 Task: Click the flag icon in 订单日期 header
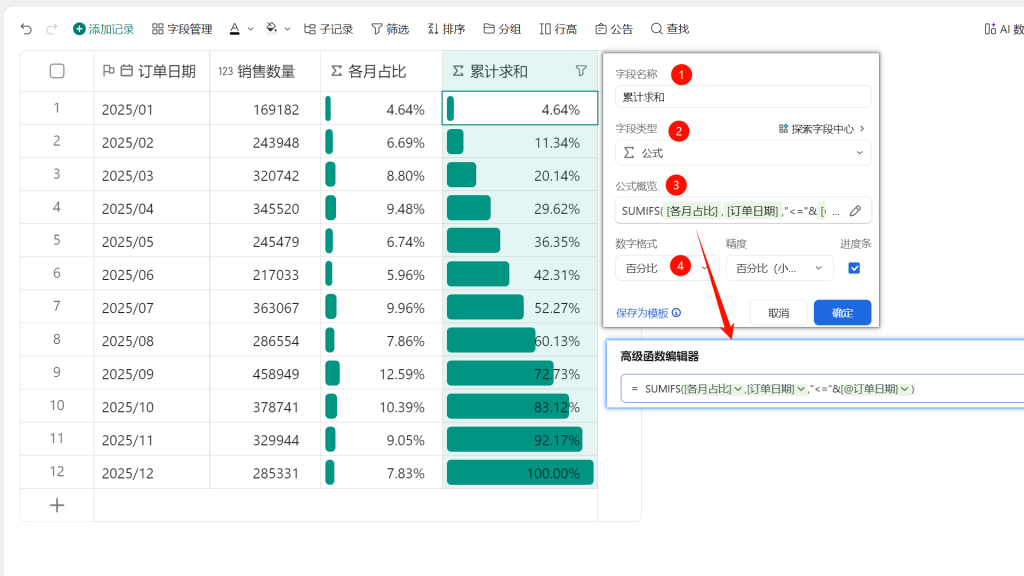click(108, 71)
